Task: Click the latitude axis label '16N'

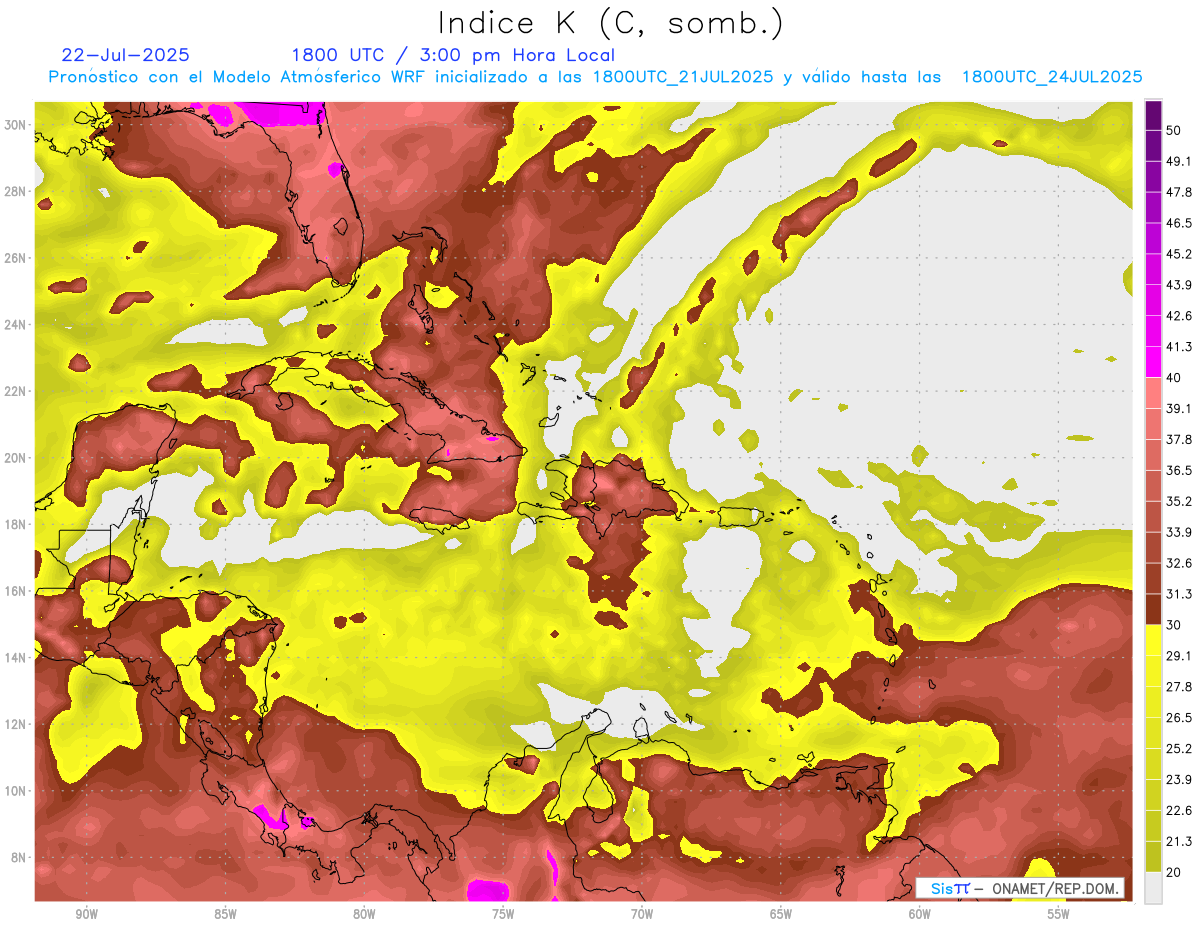Action: pos(15,591)
